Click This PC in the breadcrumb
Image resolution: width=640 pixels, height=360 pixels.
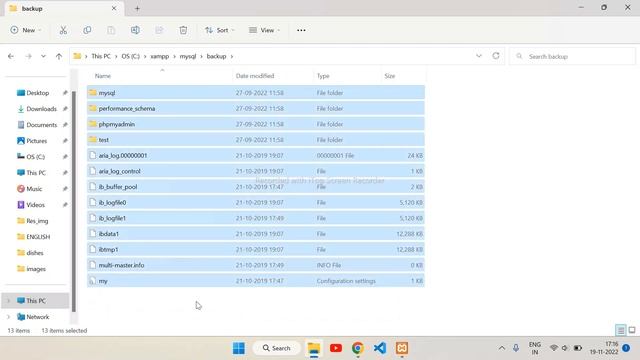click(101, 56)
